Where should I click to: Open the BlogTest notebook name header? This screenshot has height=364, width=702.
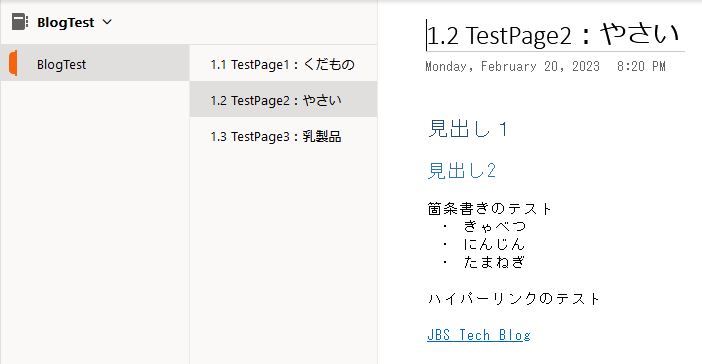click(65, 22)
